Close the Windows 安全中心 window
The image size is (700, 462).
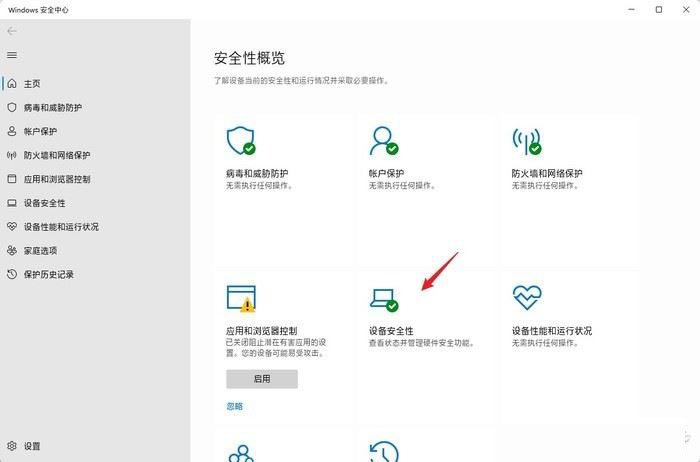[686, 9]
